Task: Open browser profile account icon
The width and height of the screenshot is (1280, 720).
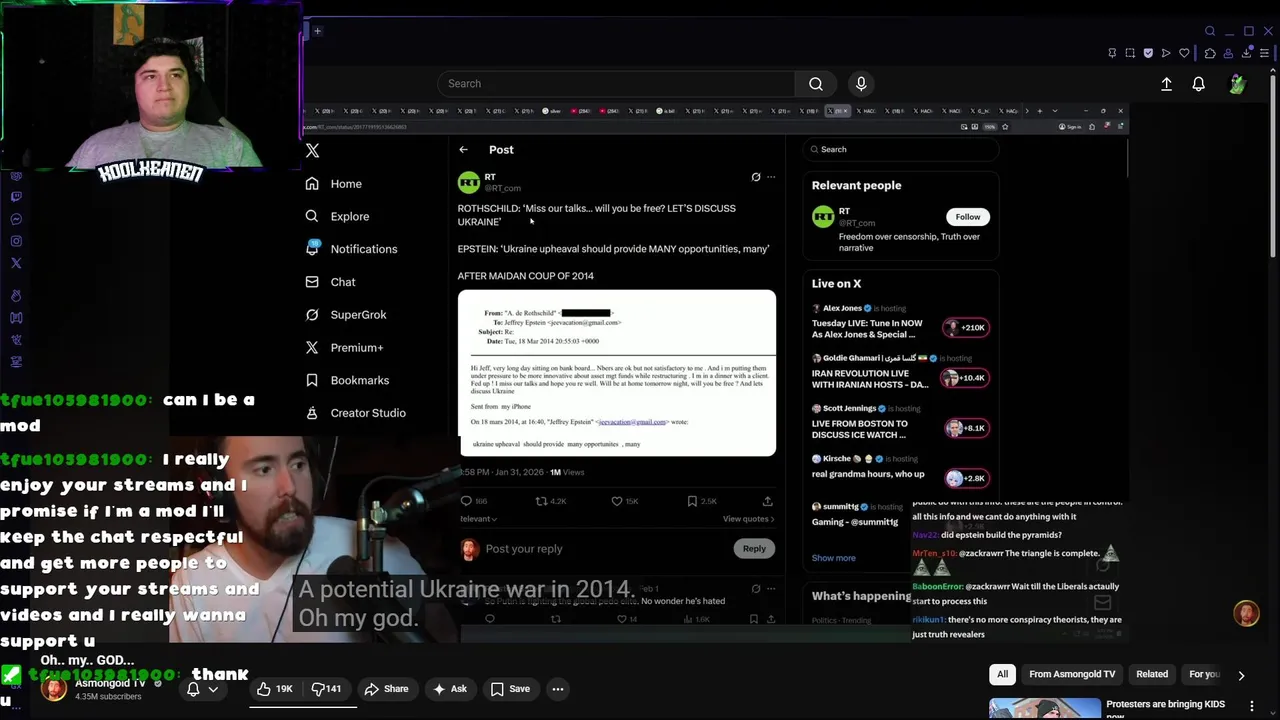Action: (1228, 53)
